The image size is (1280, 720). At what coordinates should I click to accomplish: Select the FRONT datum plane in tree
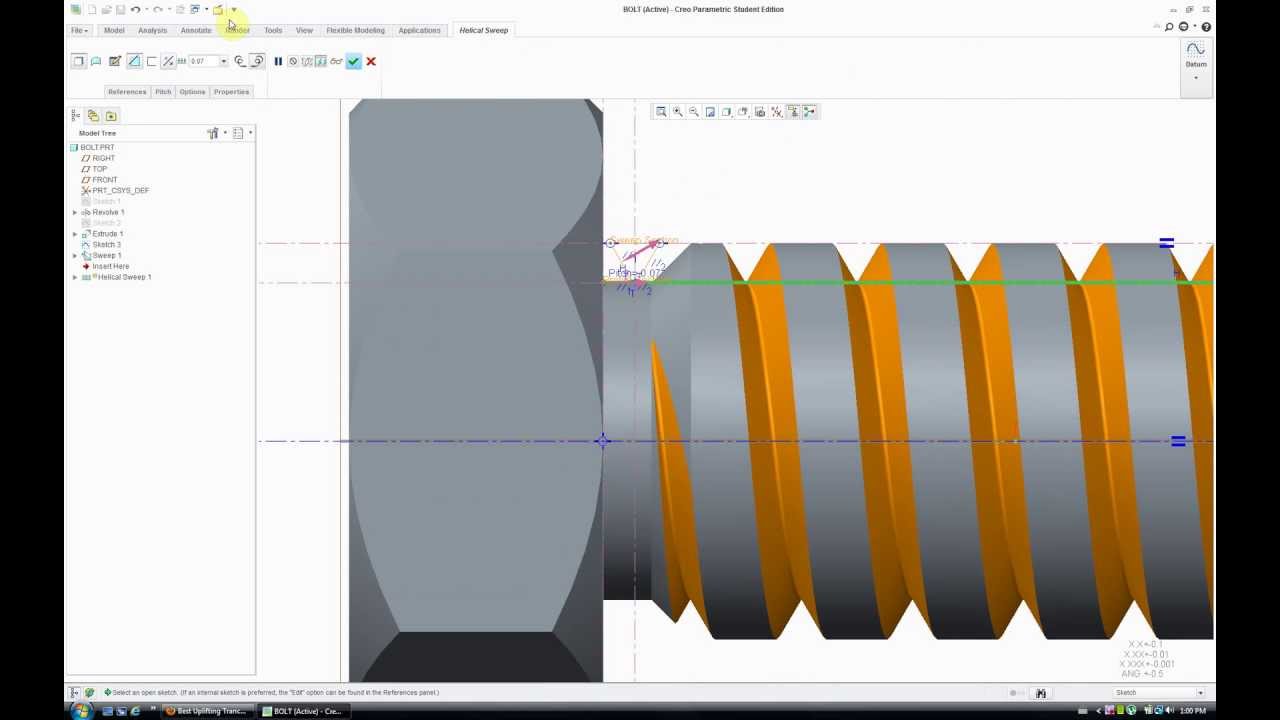104,180
